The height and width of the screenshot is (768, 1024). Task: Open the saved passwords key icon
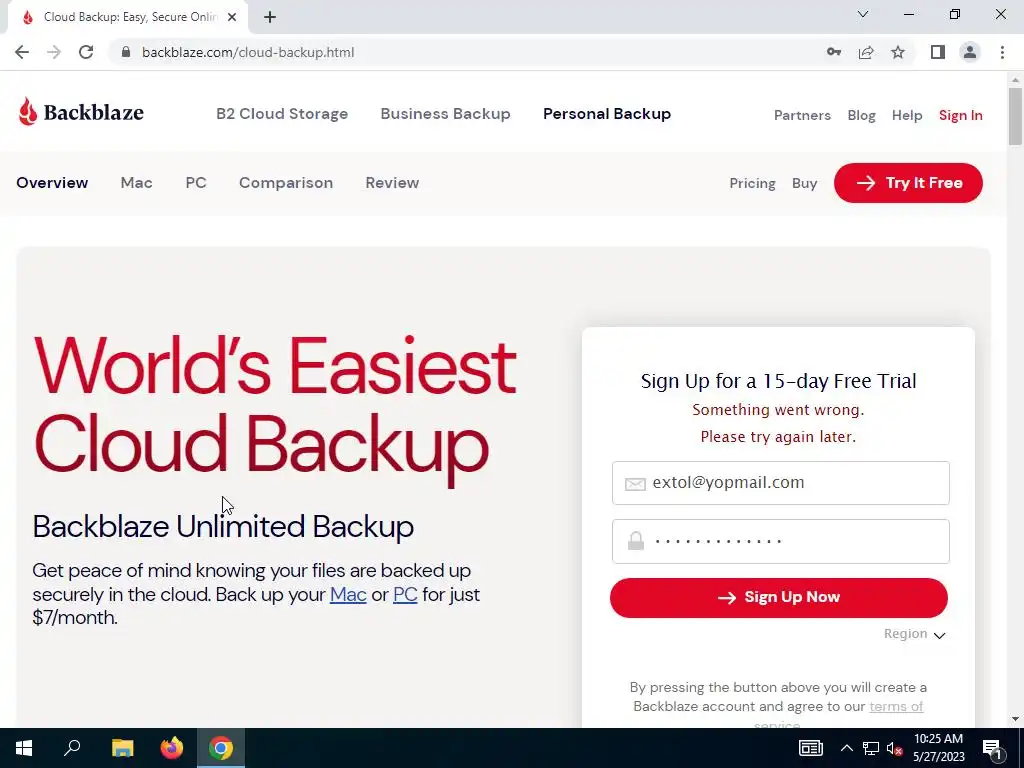[x=834, y=52]
